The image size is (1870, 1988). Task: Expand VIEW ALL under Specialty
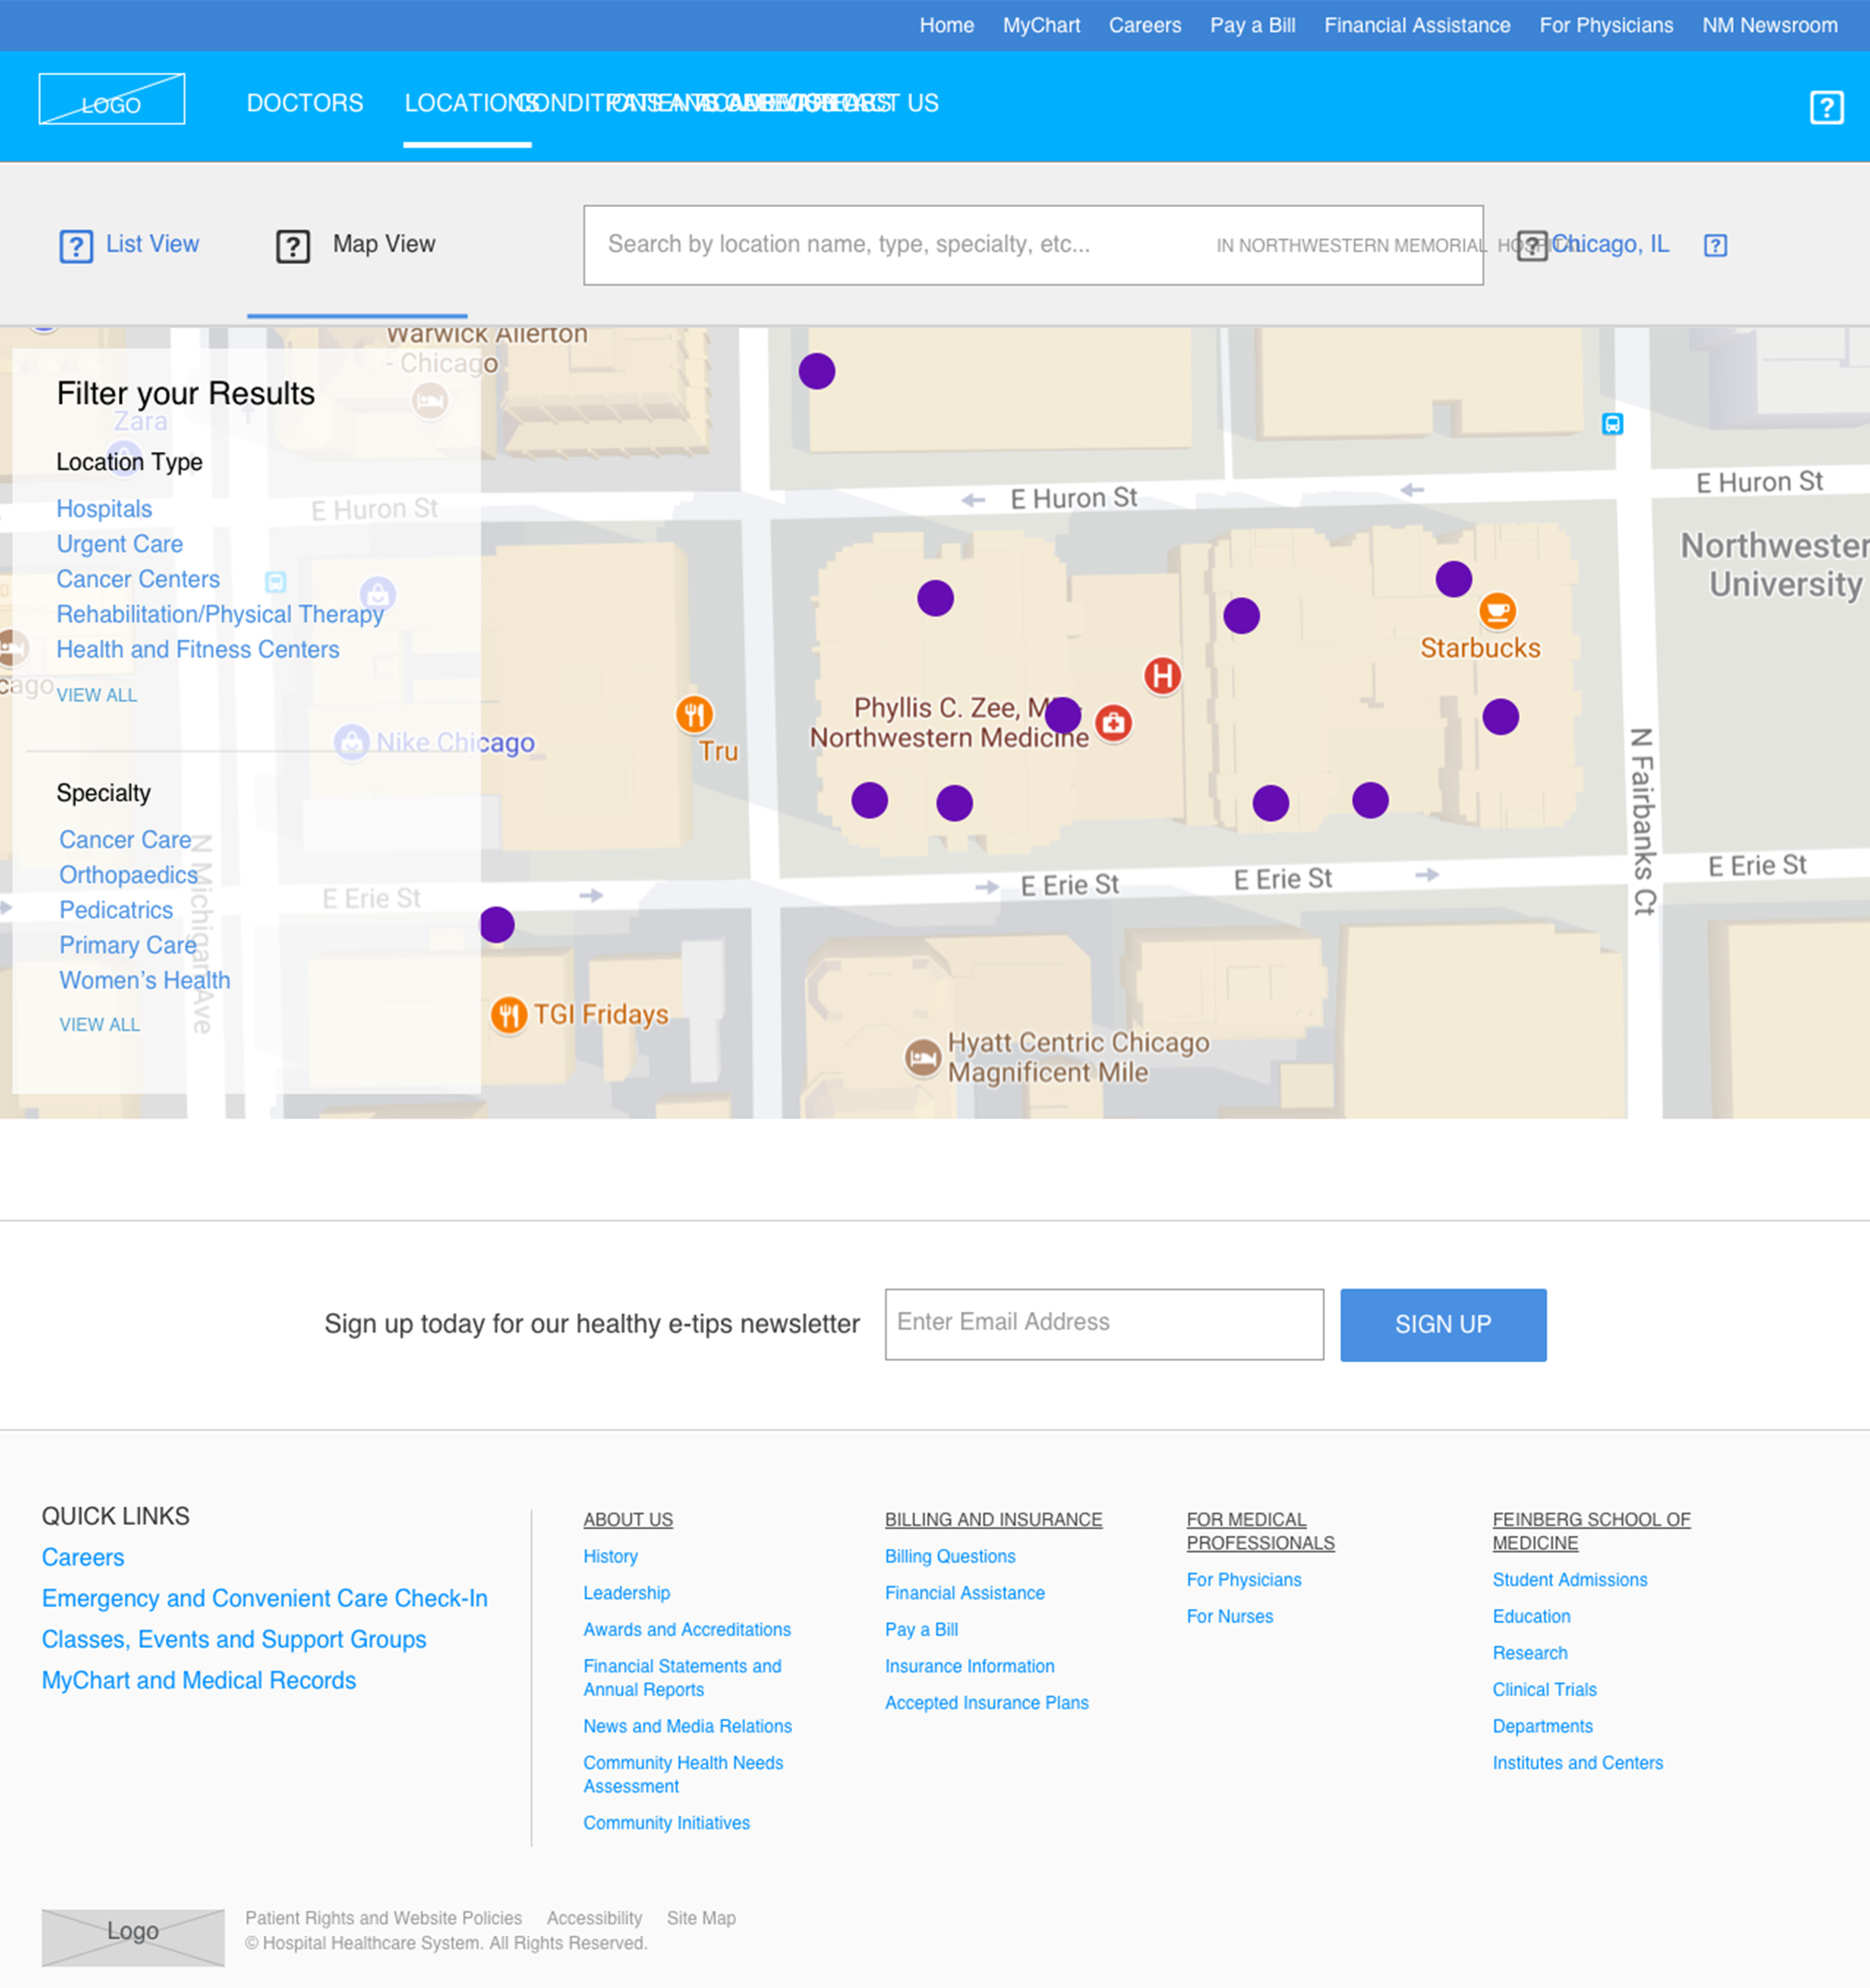pos(100,1025)
